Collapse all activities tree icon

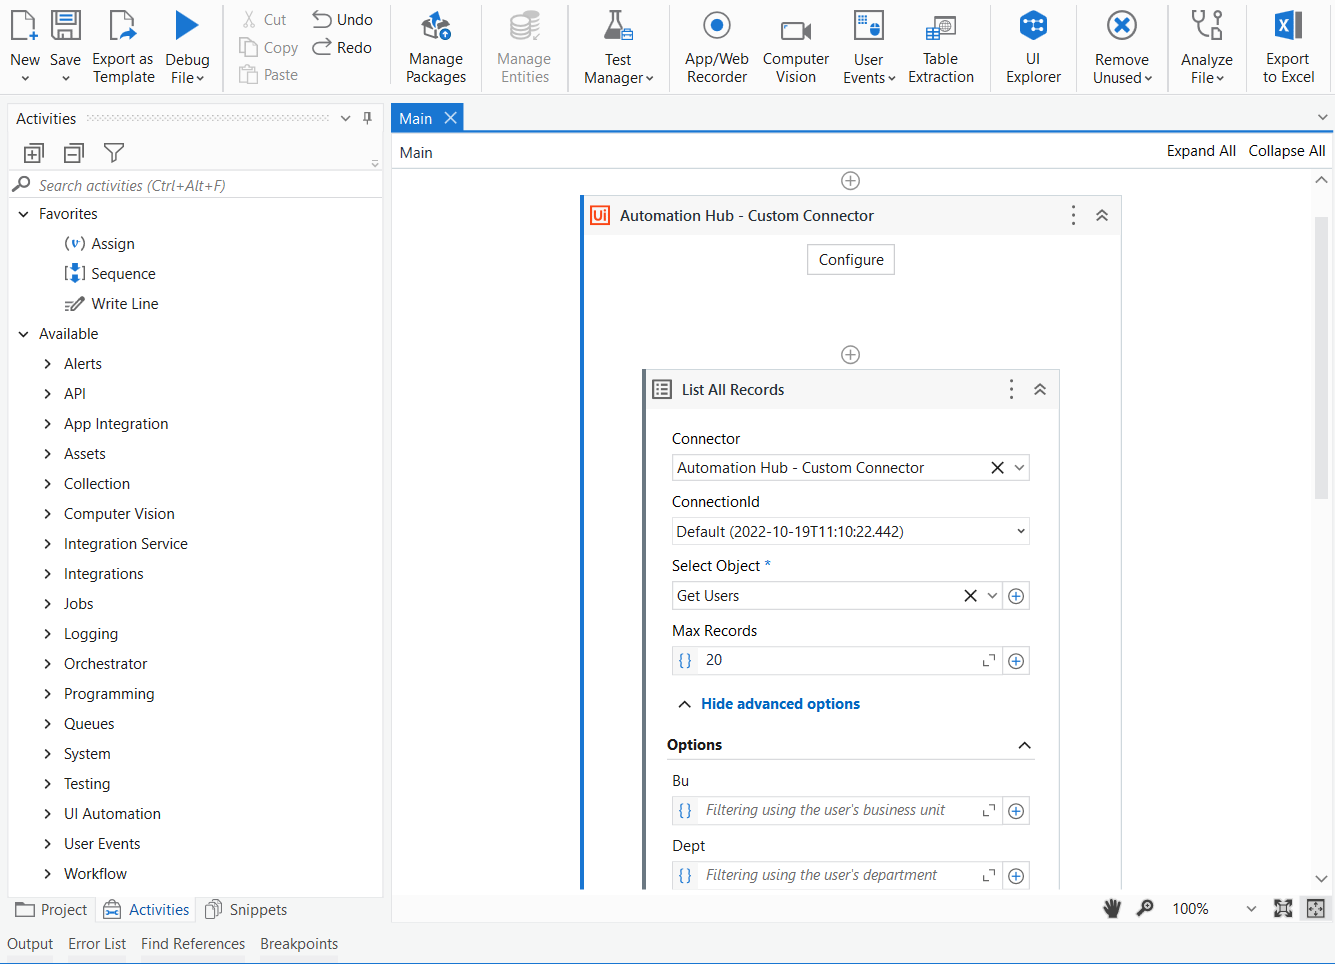click(74, 153)
